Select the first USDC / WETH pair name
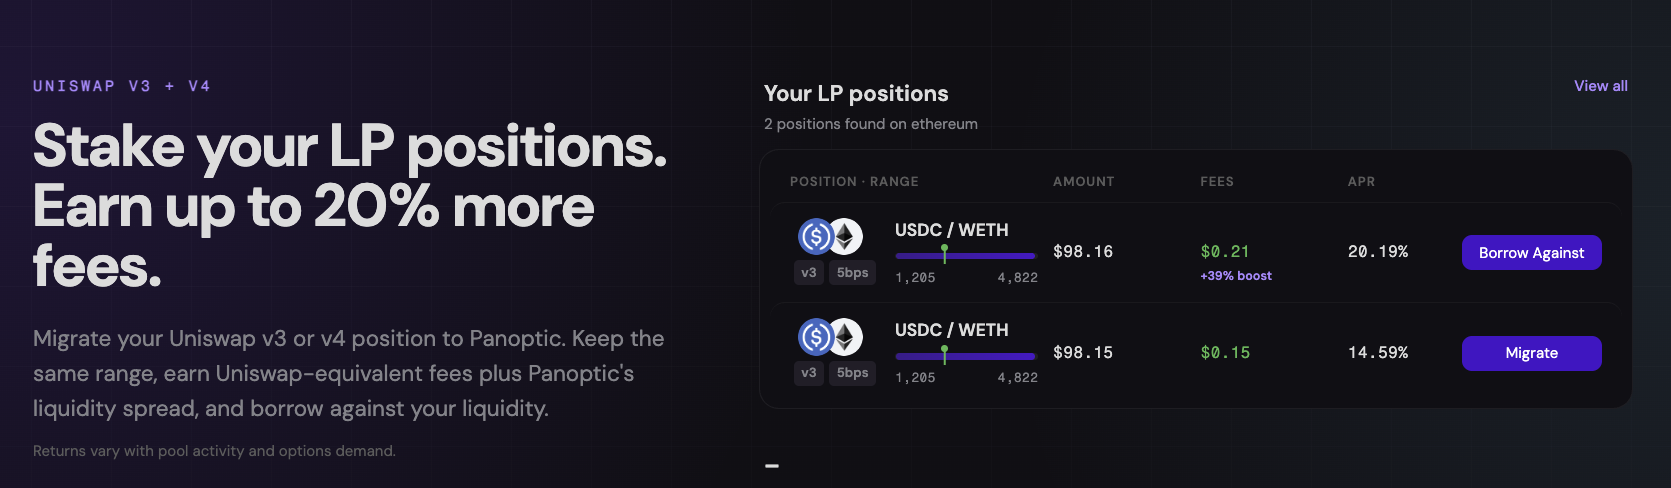The image size is (1671, 488). (951, 230)
